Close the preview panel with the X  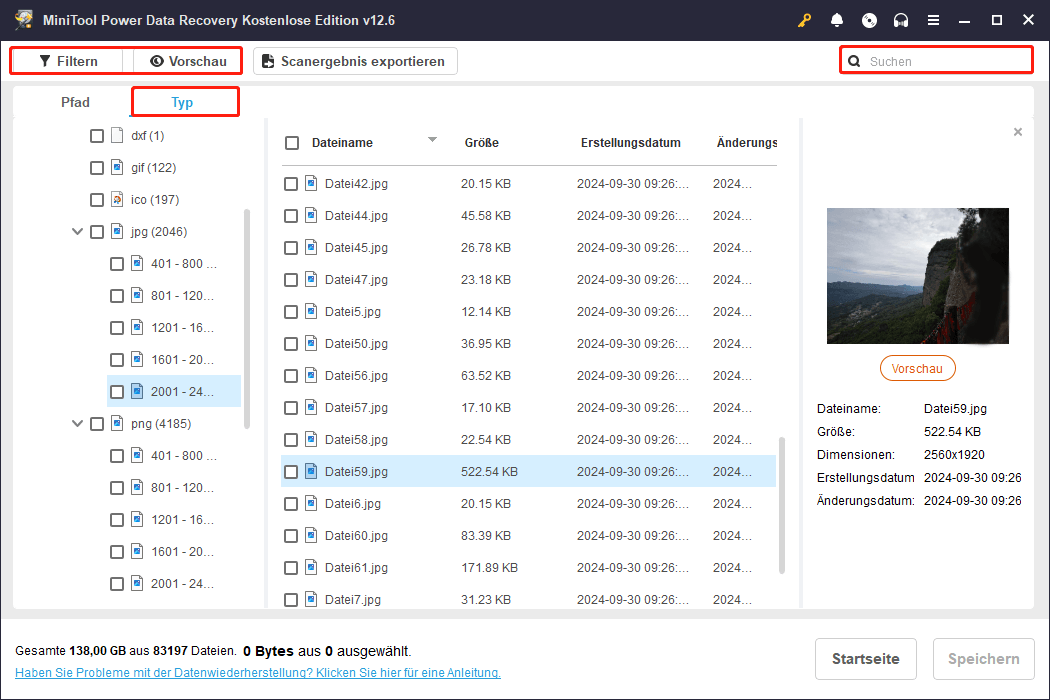point(1018,132)
